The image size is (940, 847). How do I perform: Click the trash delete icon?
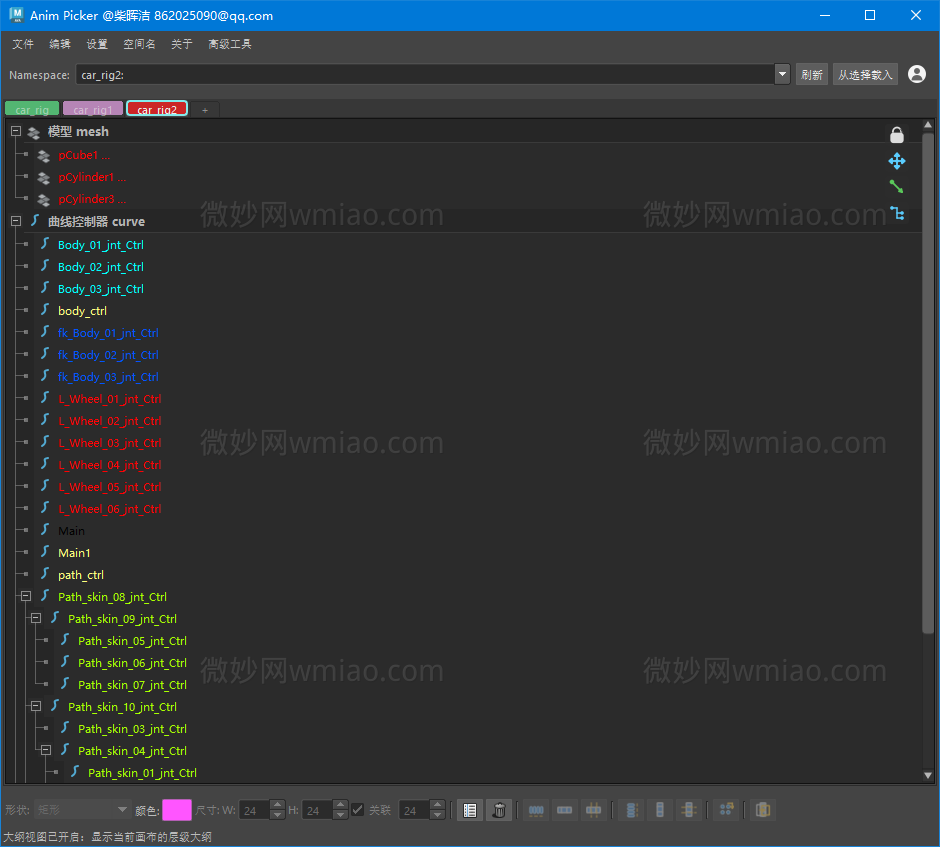499,810
